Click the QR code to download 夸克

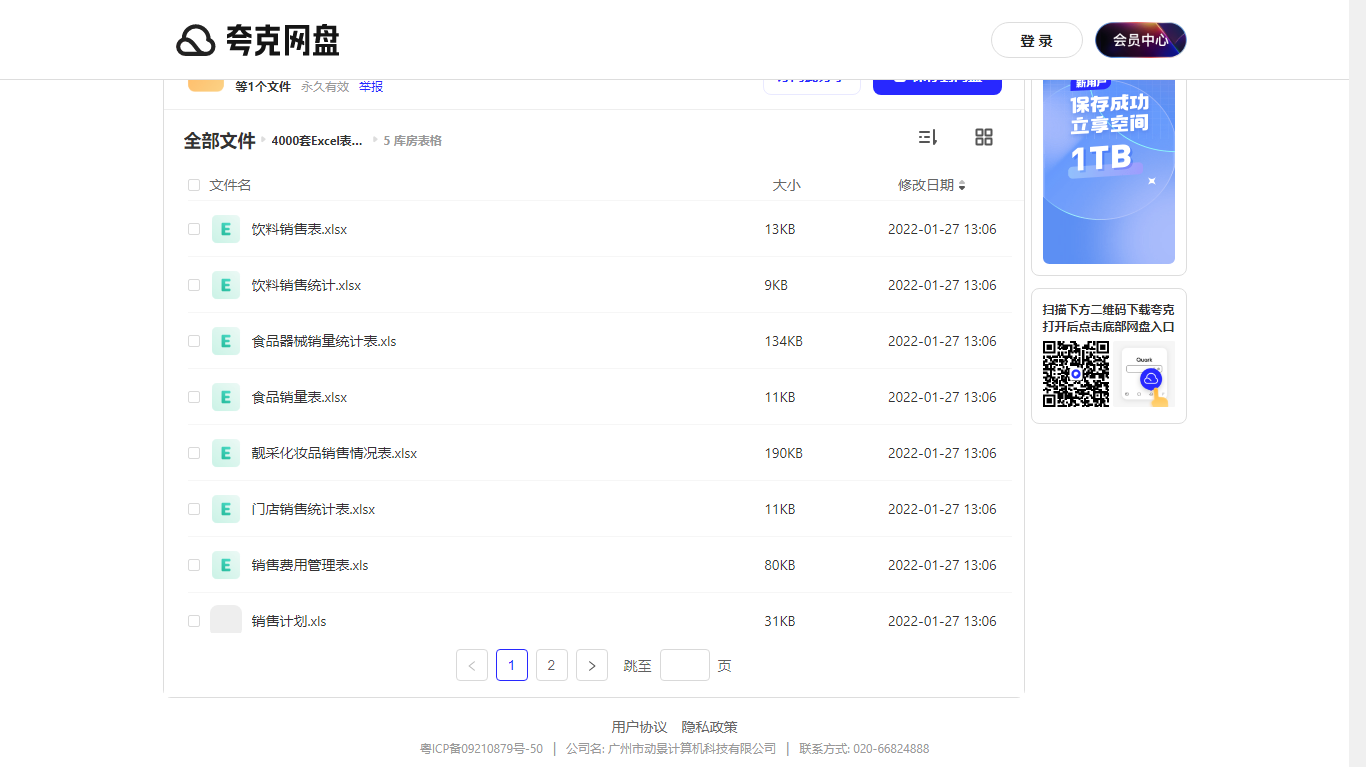point(1076,375)
